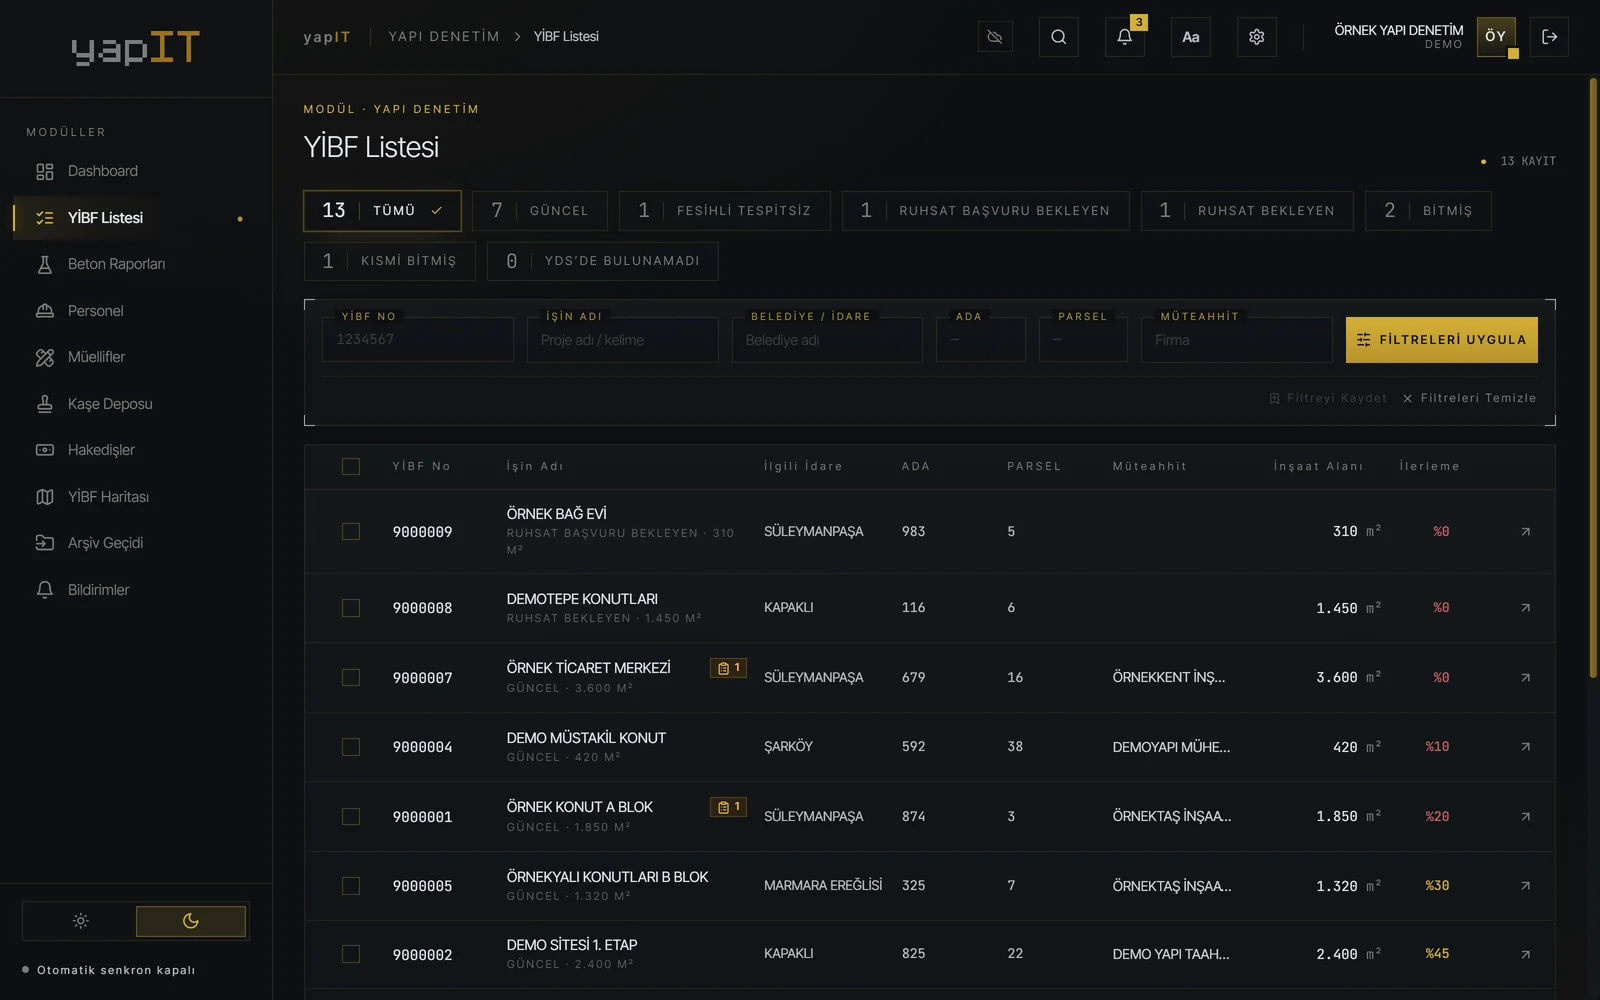The height and width of the screenshot is (1000, 1600).
Task: Click the logout icon at top right
Action: click(x=1549, y=37)
